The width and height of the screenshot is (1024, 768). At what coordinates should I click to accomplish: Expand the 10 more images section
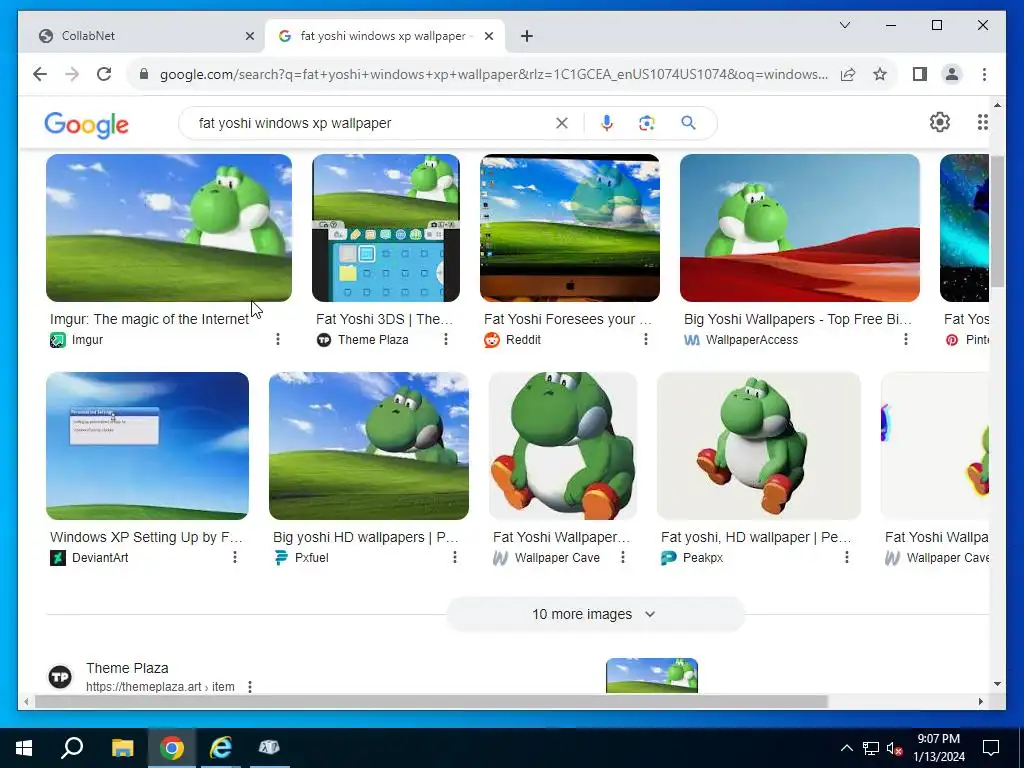594,614
